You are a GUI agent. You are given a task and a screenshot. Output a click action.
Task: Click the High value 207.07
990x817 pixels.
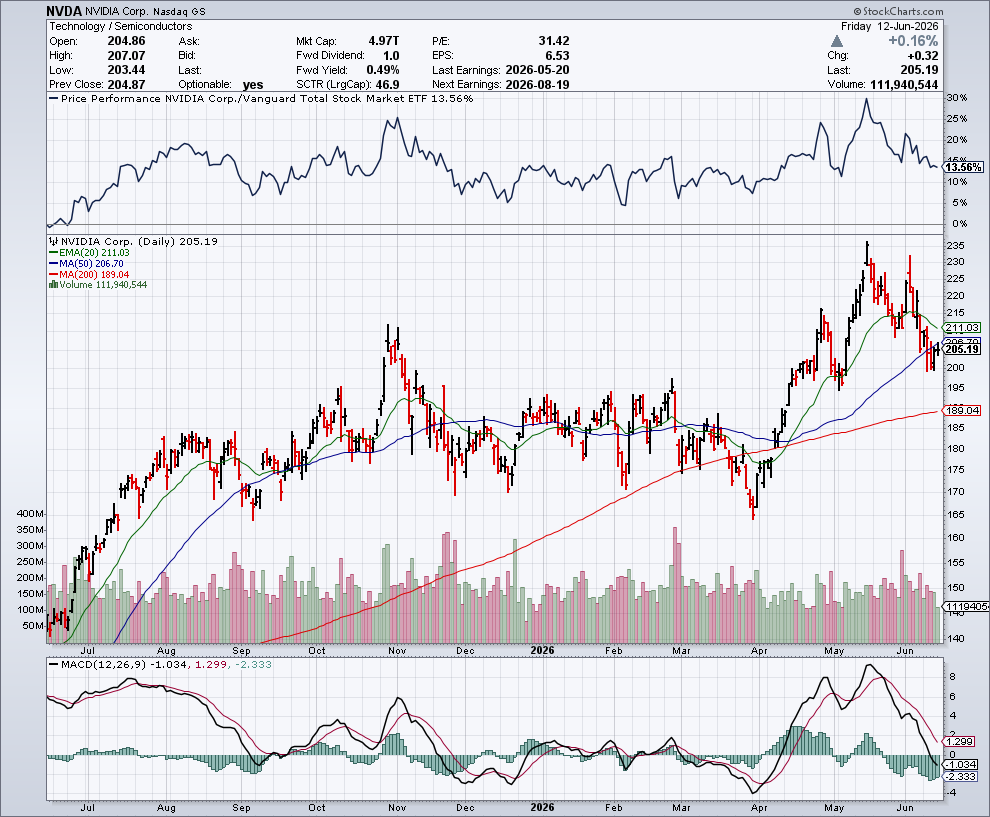(x=126, y=56)
